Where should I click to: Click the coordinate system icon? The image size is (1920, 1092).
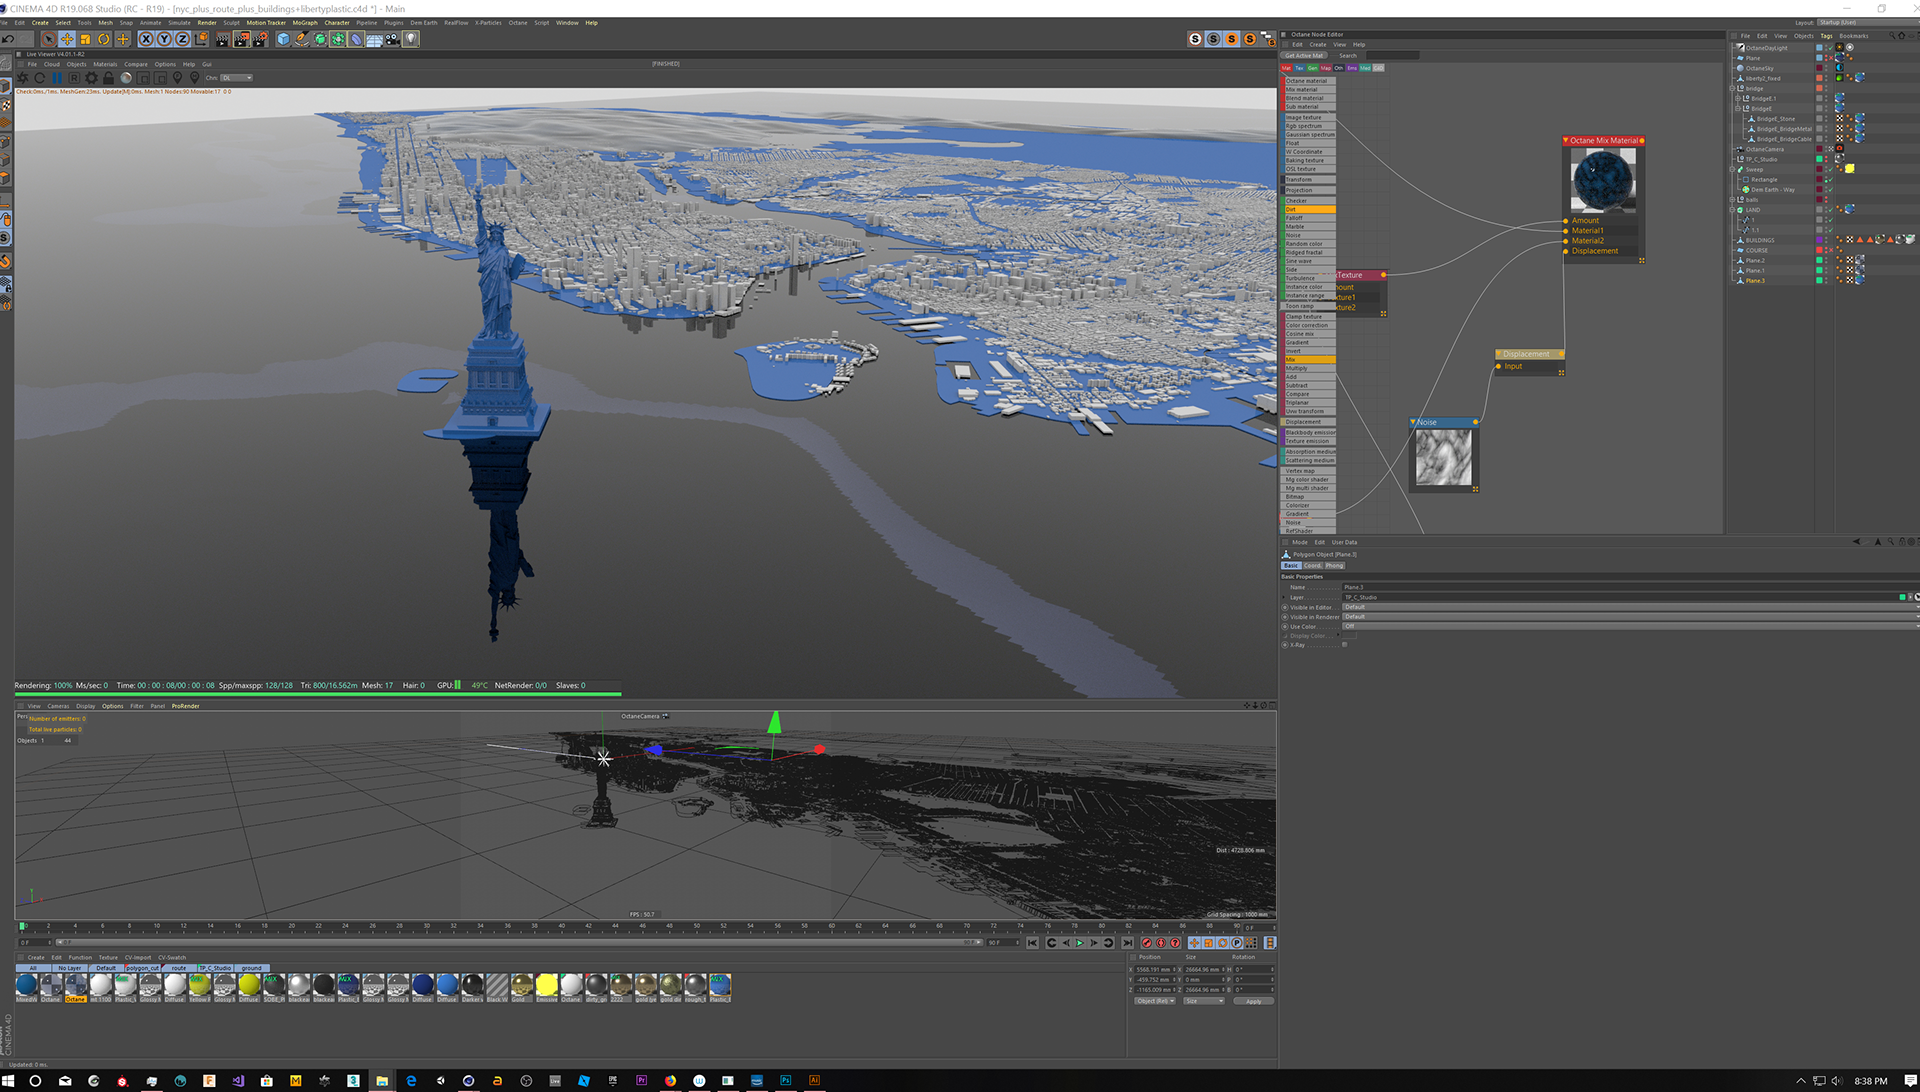pyautogui.click(x=201, y=39)
